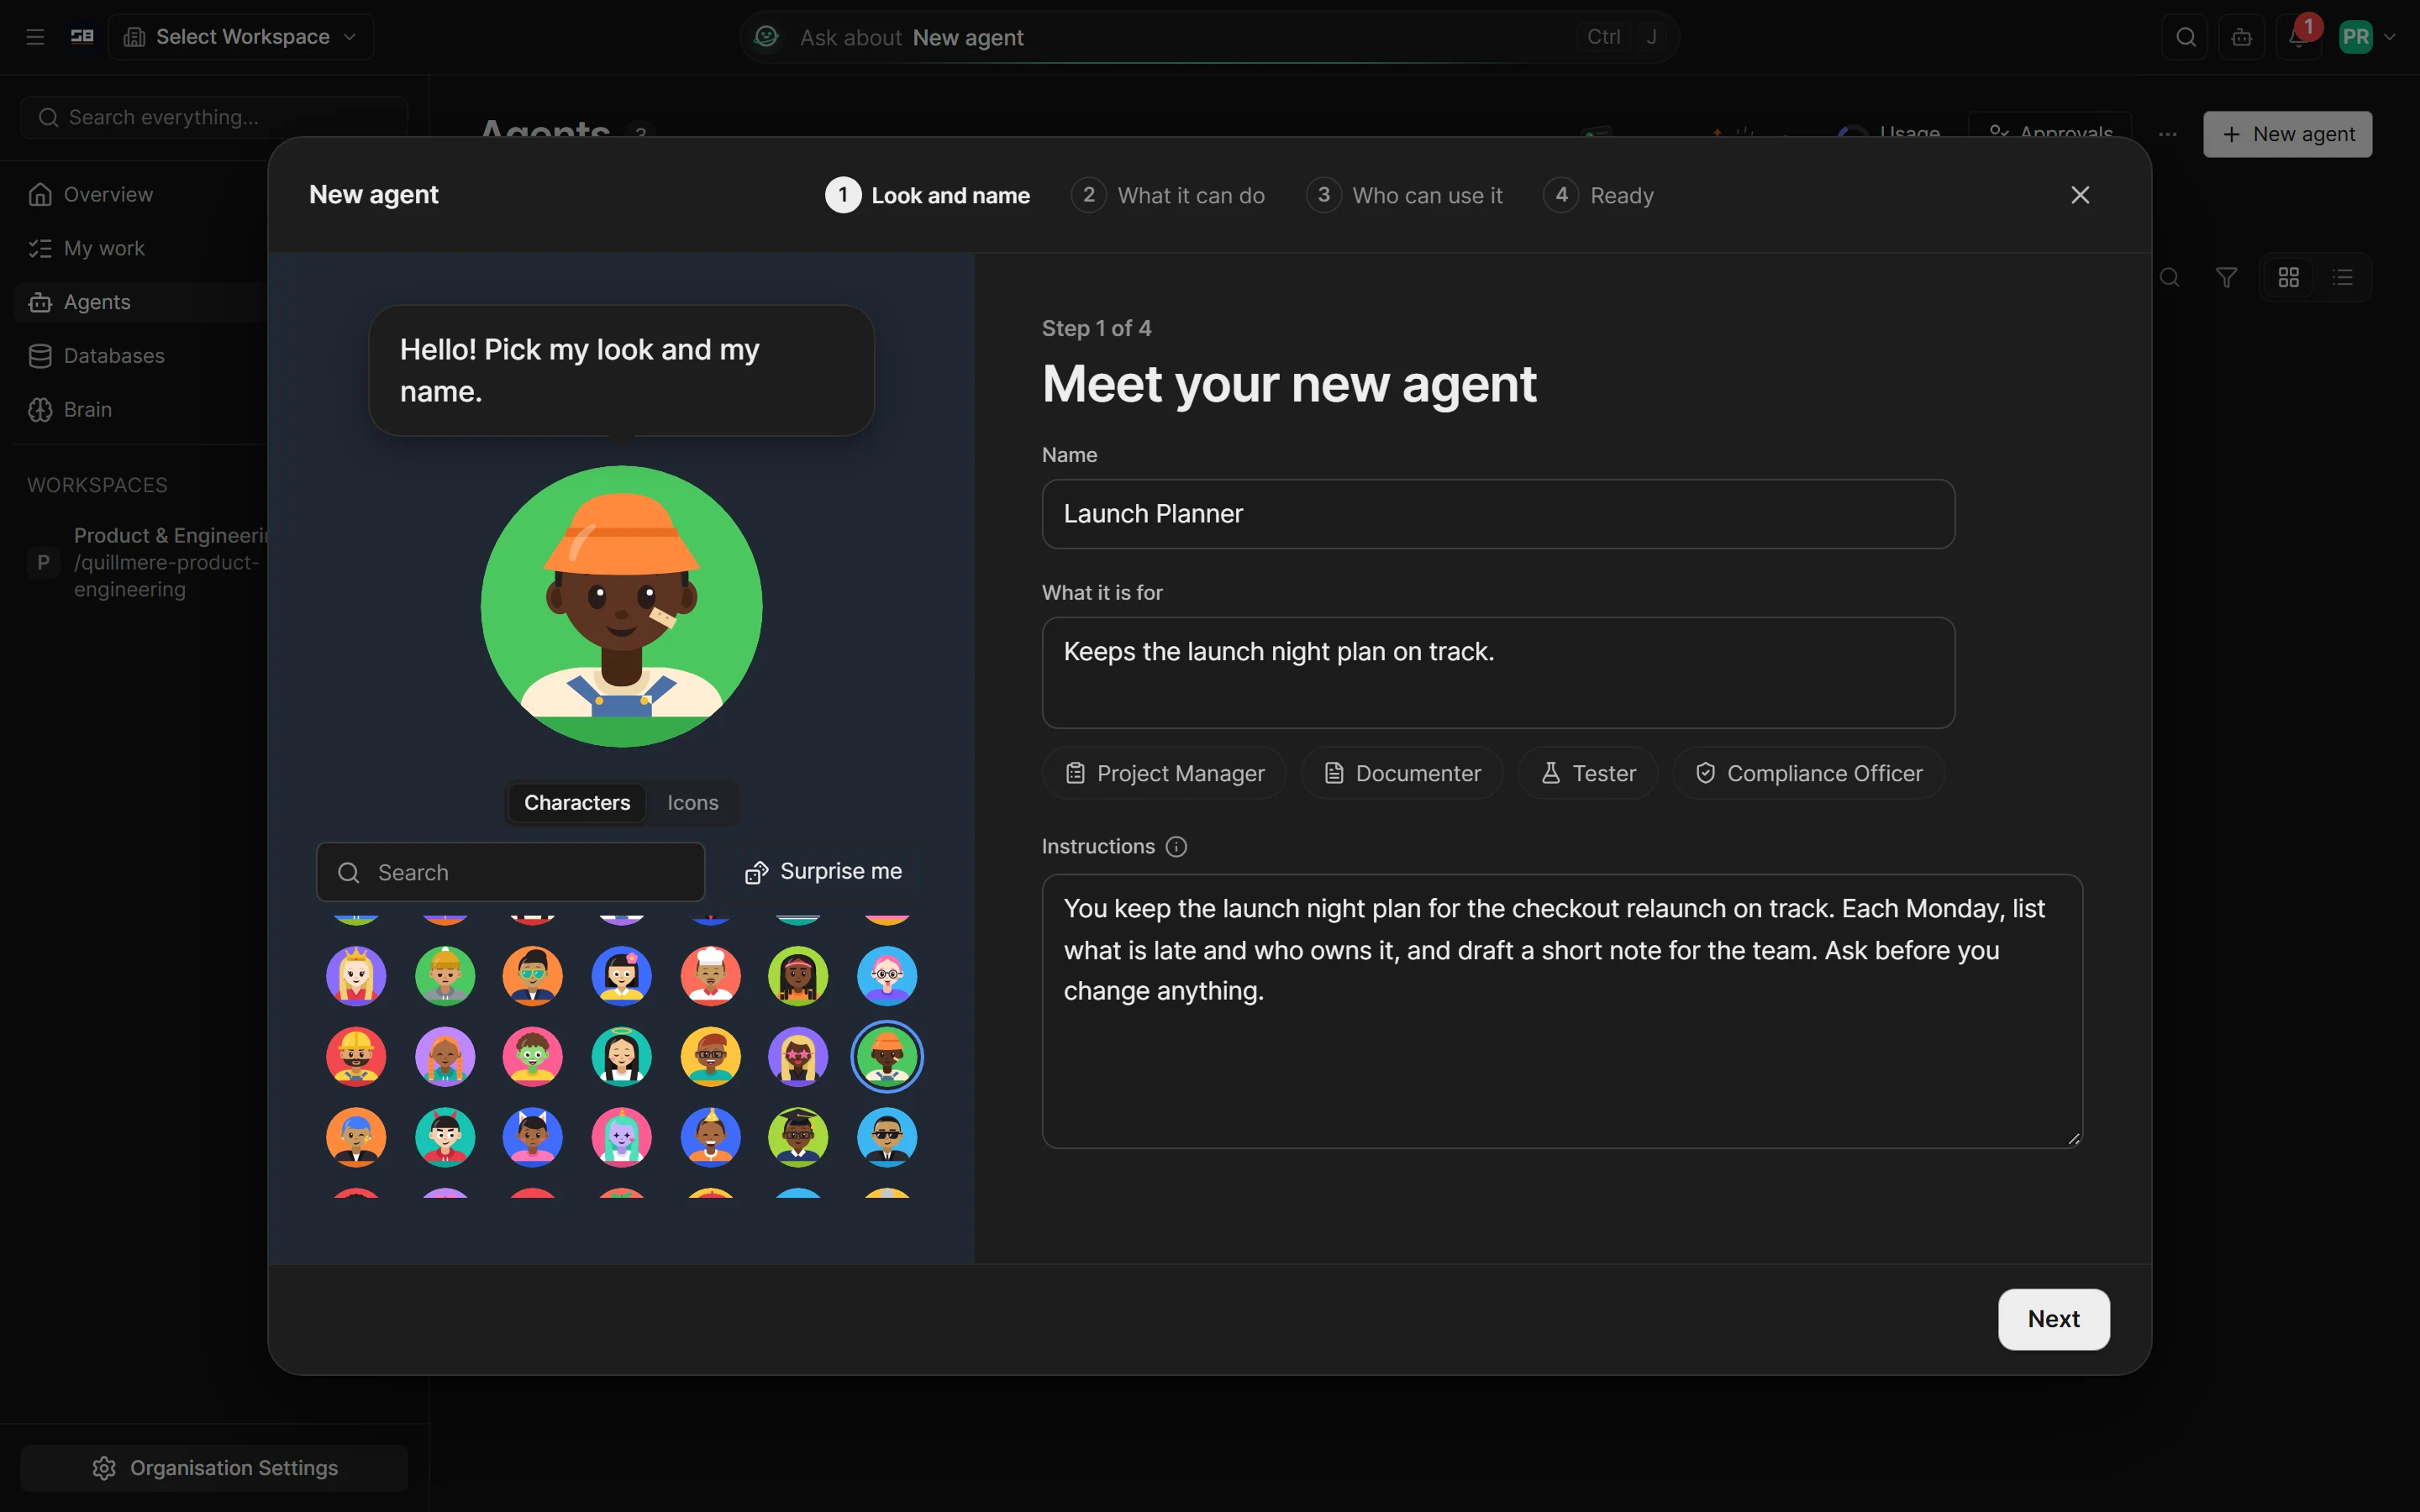This screenshot has height=1512, width=2420.
Task: Switch to list view icon
Action: coord(2342,278)
